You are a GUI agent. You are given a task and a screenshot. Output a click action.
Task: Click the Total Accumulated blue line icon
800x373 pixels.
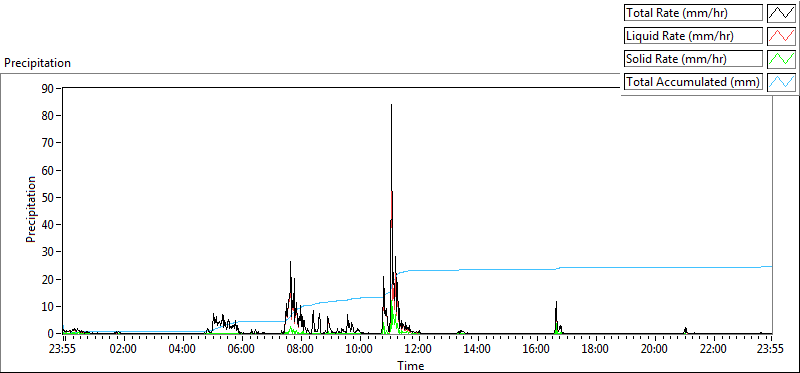pos(781,82)
